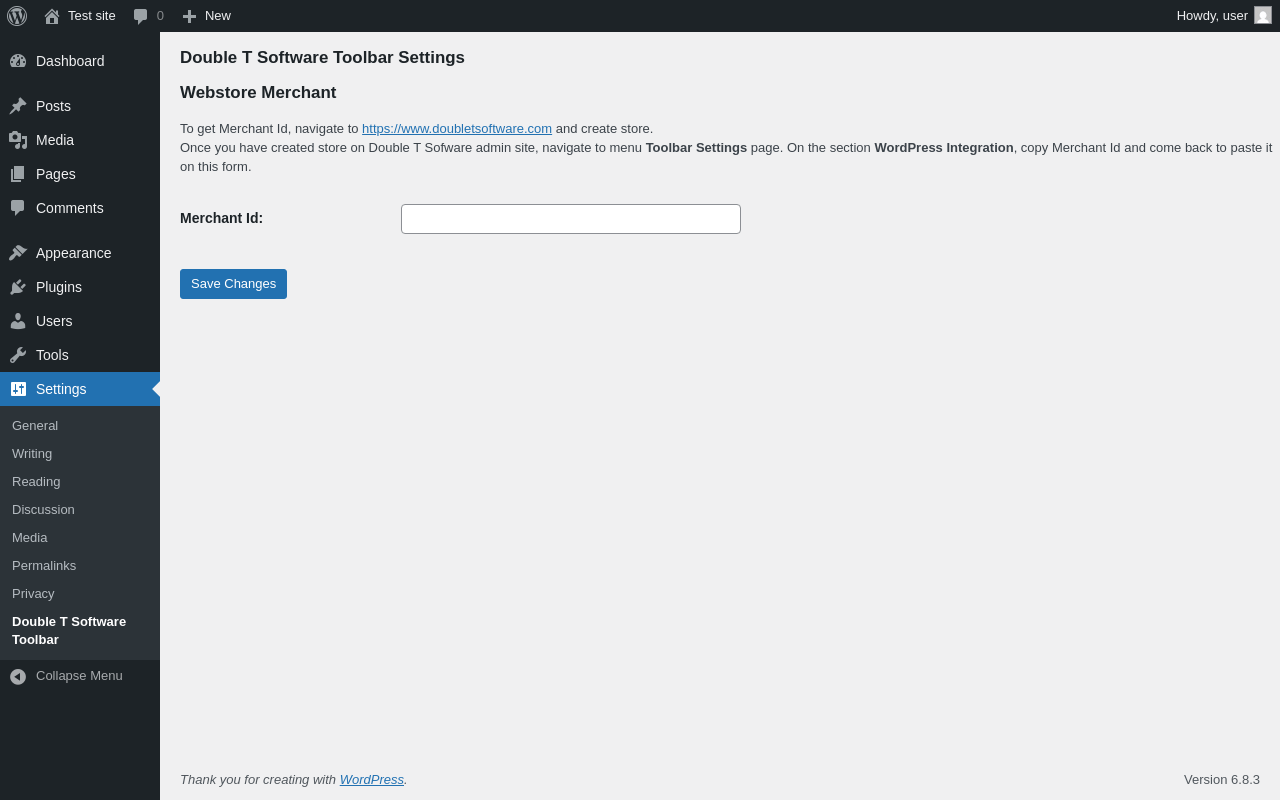Click the comments bubble icon in admin bar
Image resolution: width=1280 pixels, height=800 pixels.
click(x=141, y=16)
